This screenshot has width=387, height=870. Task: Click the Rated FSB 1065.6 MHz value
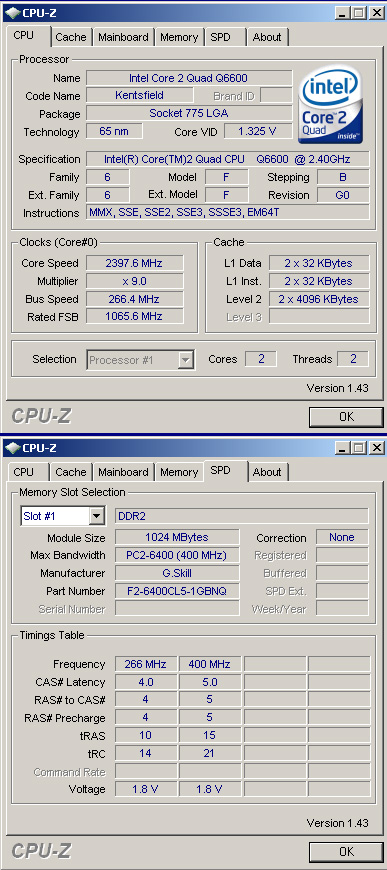point(134,316)
